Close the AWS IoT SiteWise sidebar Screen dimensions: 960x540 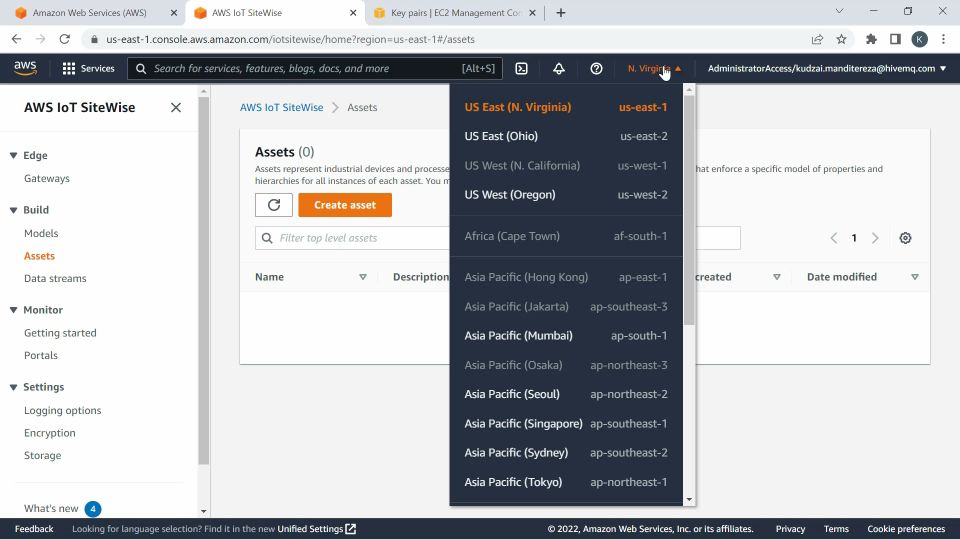pos(176,108)
